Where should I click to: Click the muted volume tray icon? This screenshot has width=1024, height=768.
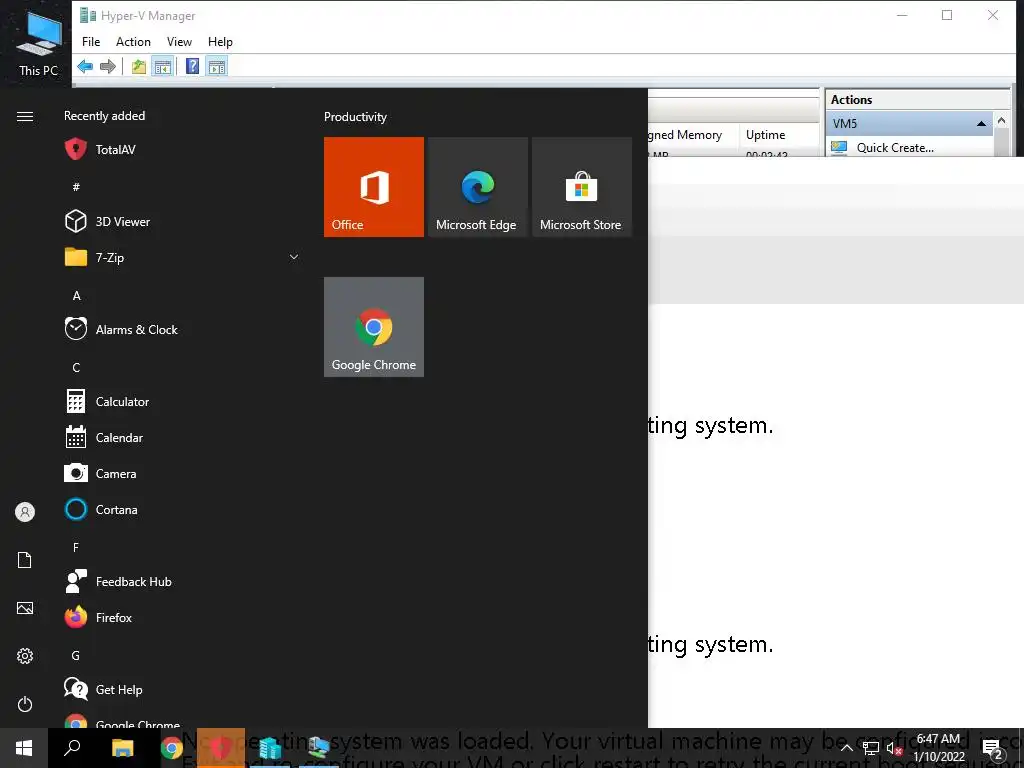coord(894,748)
